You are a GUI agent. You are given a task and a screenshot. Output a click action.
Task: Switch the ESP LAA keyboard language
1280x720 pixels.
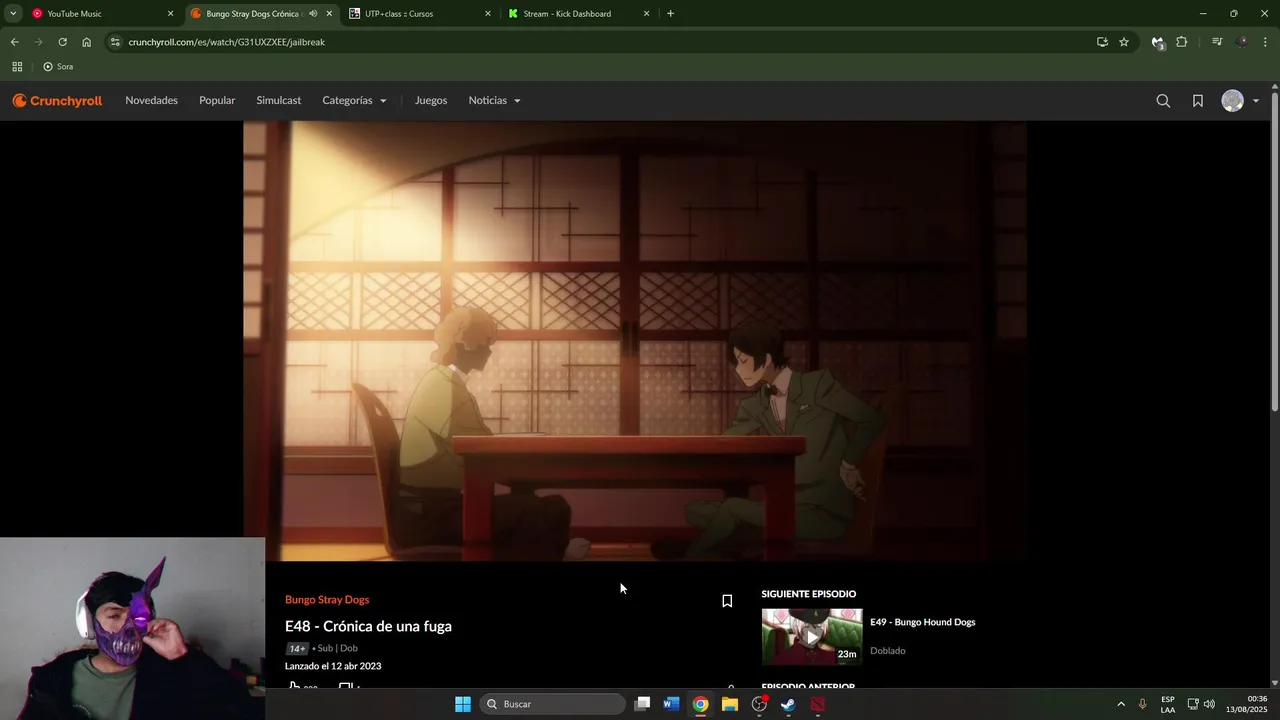tap(1168, 704)
